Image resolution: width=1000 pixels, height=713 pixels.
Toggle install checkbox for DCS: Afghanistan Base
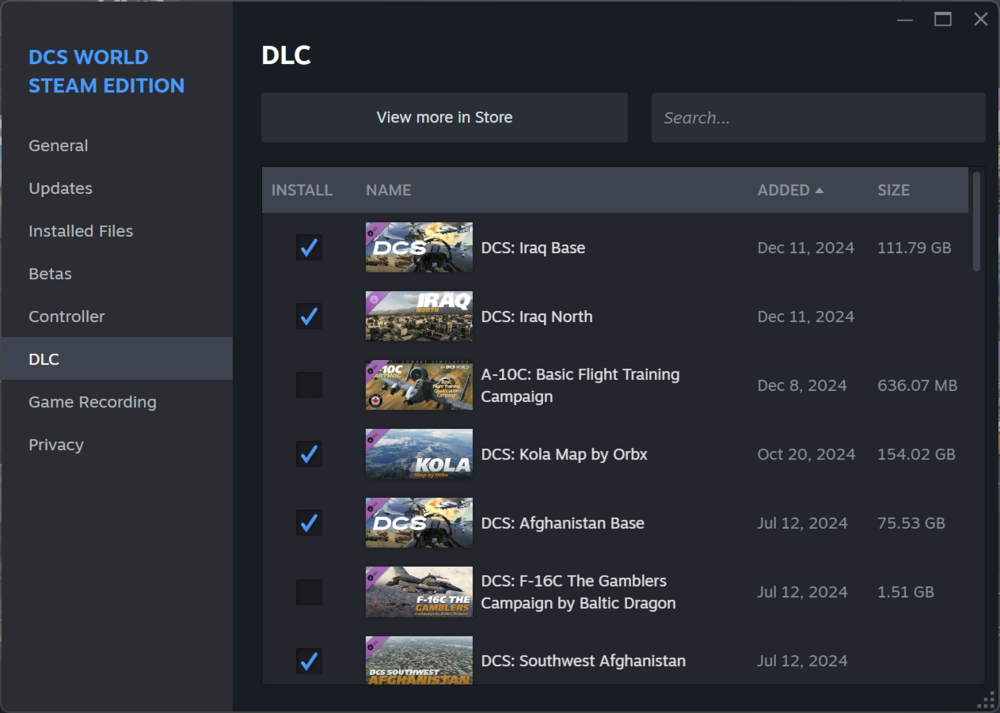point(309,523)
